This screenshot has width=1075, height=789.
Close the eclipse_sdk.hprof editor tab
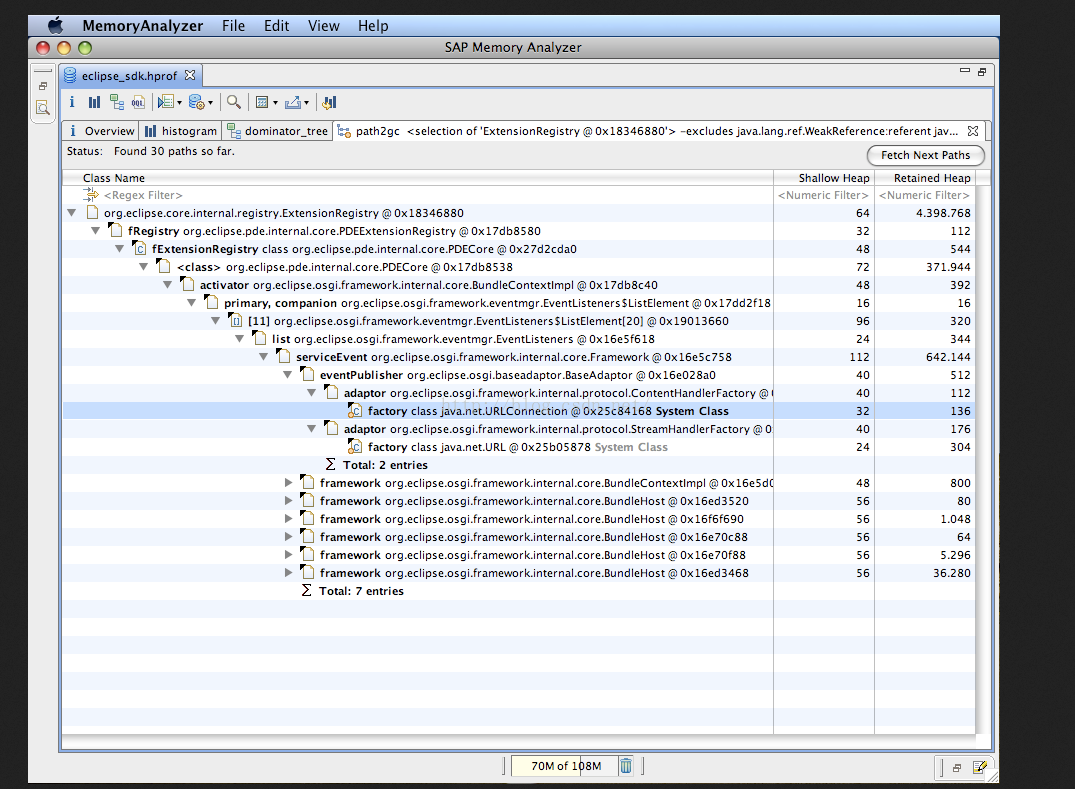[190, 75]
